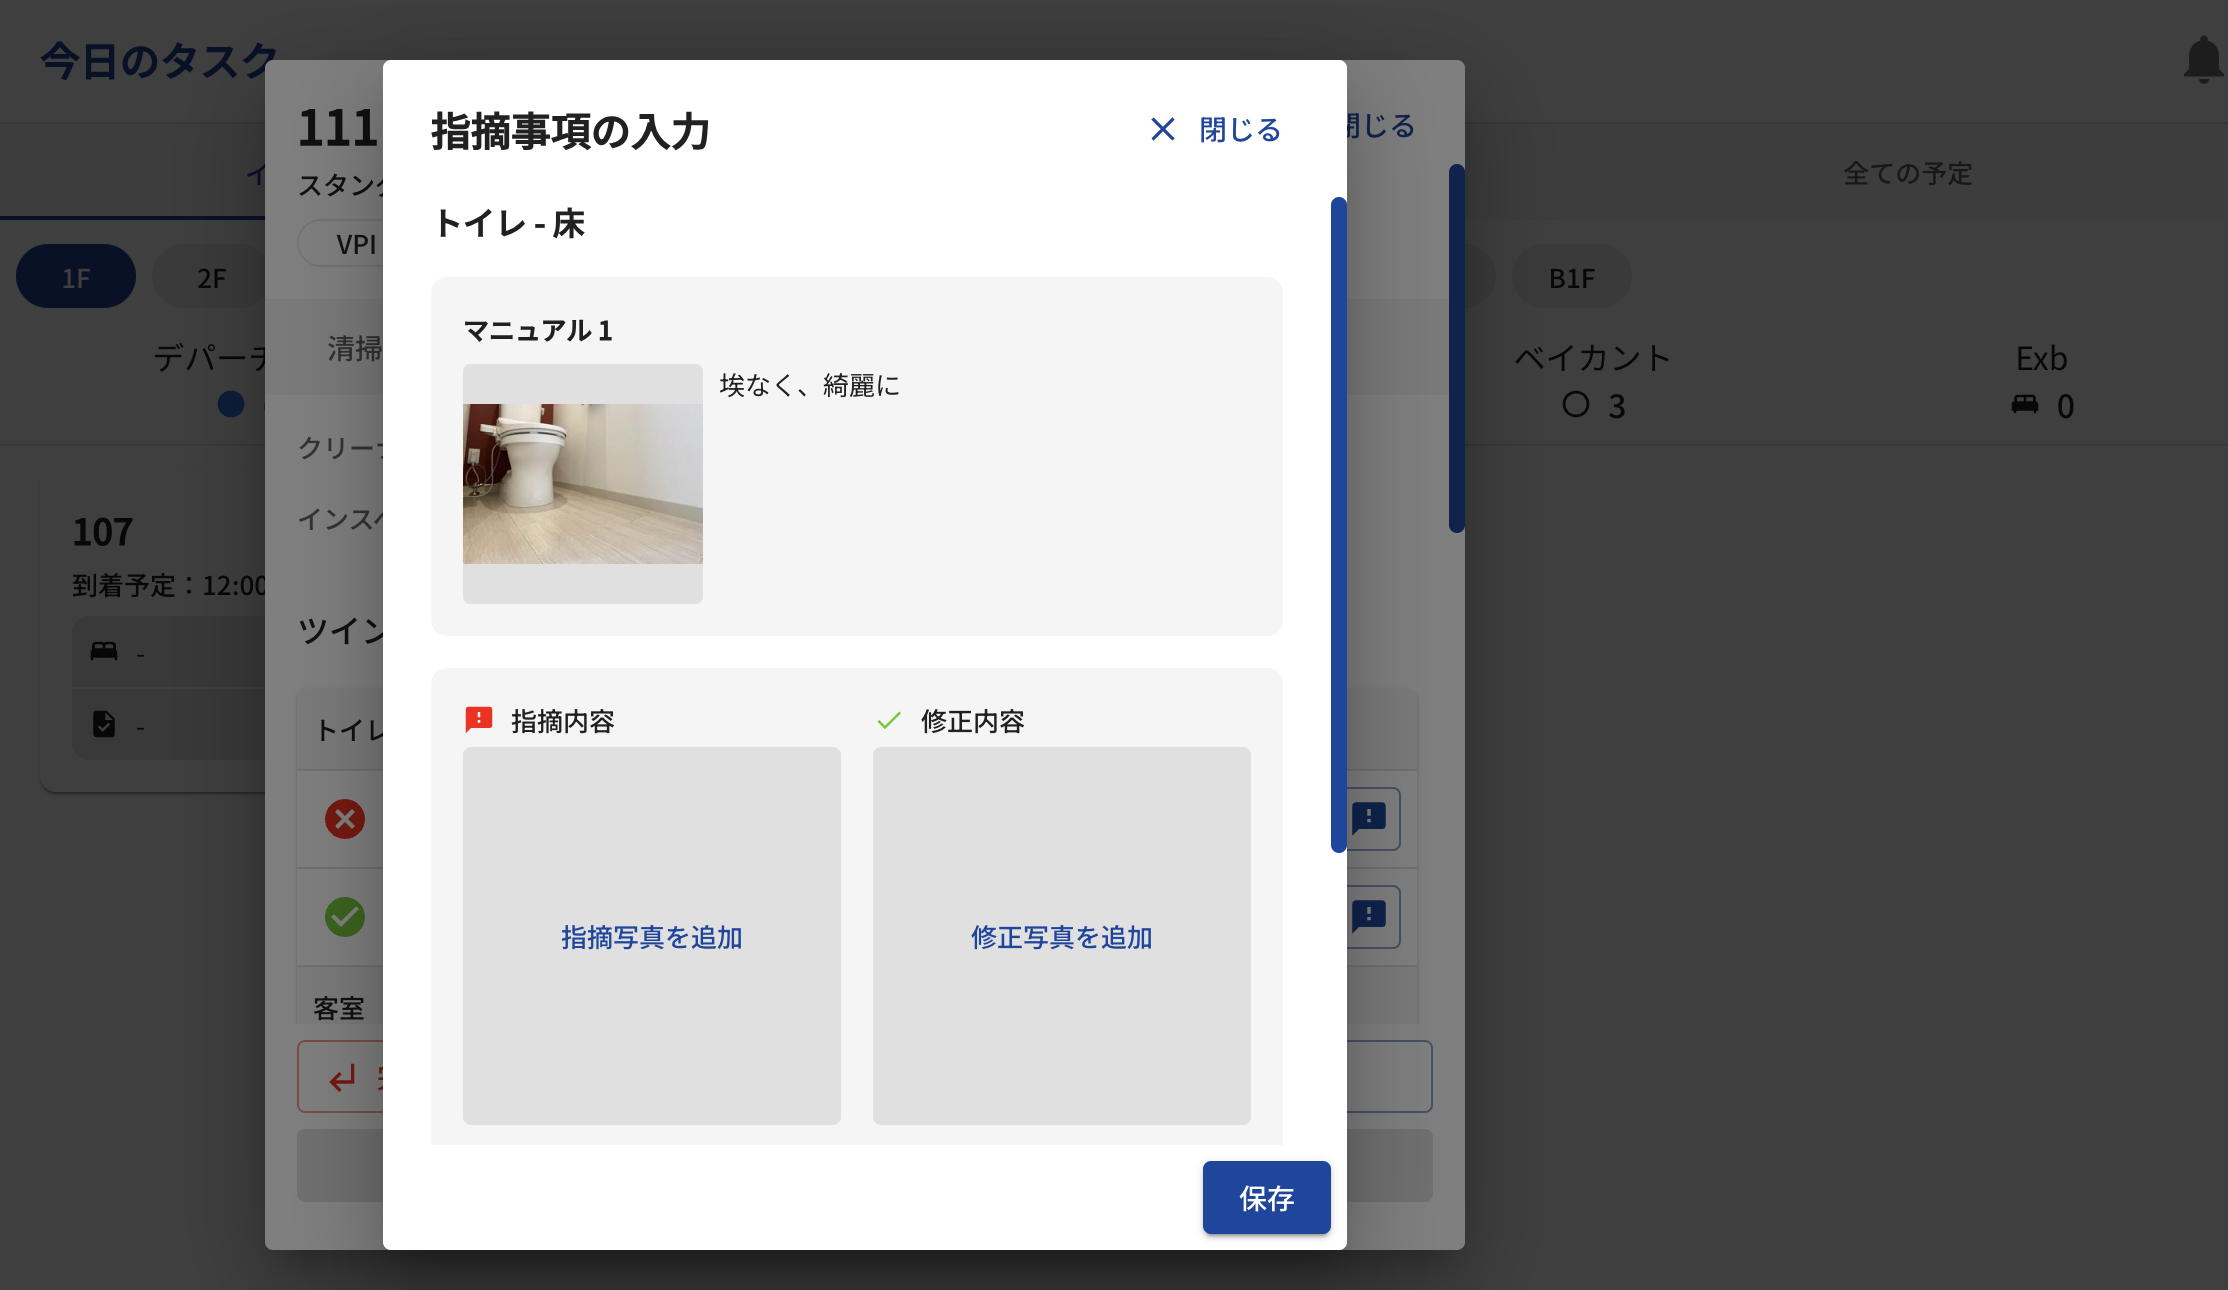
Task: Open upper comment alert icon button
Action: [x=1370, y=818]
